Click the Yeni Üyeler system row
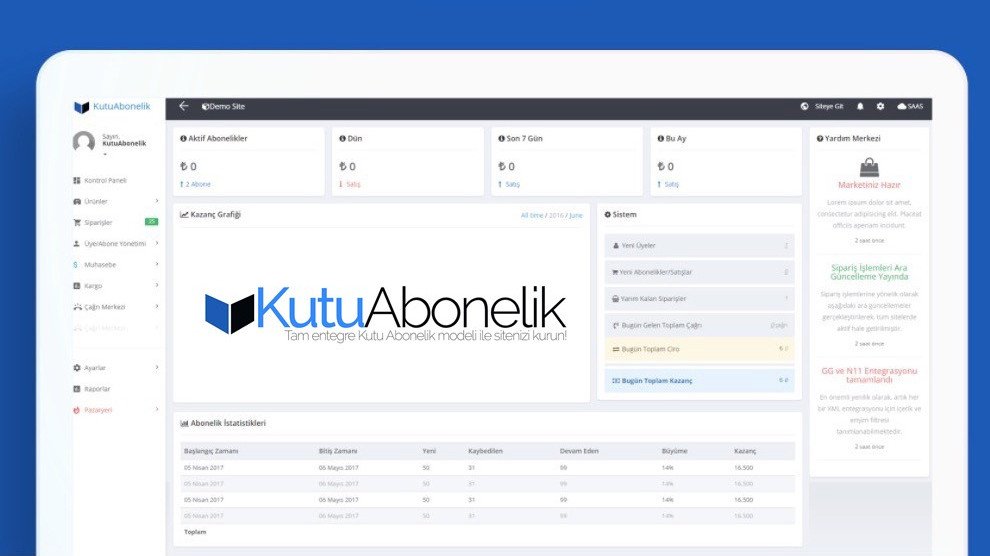 [x=699, y=245]
